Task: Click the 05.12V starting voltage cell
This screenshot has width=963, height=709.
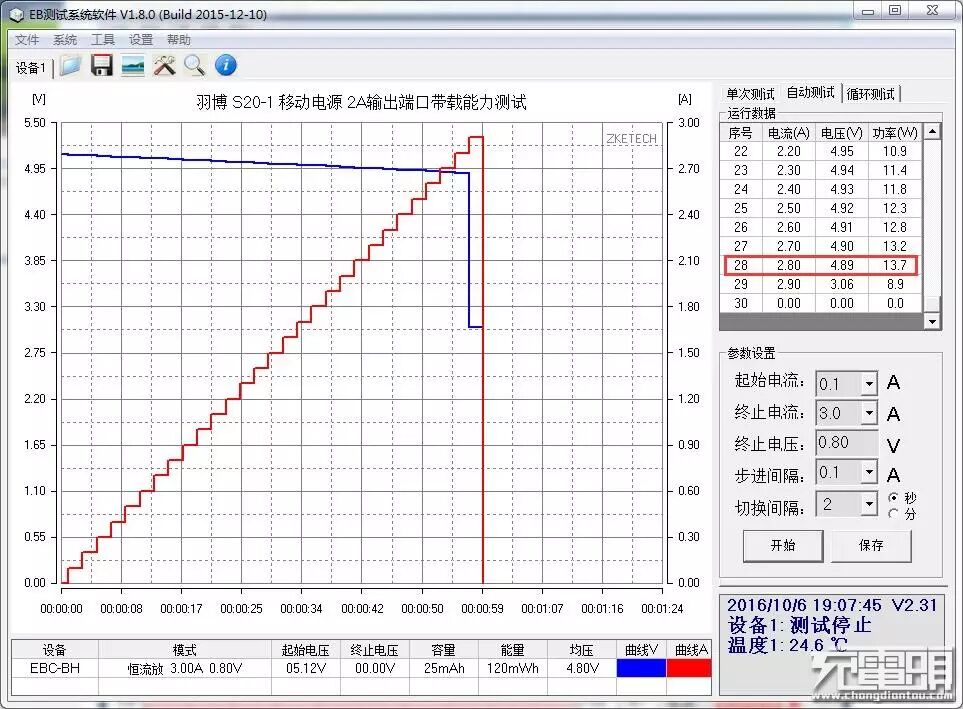Action: [306, 668]
